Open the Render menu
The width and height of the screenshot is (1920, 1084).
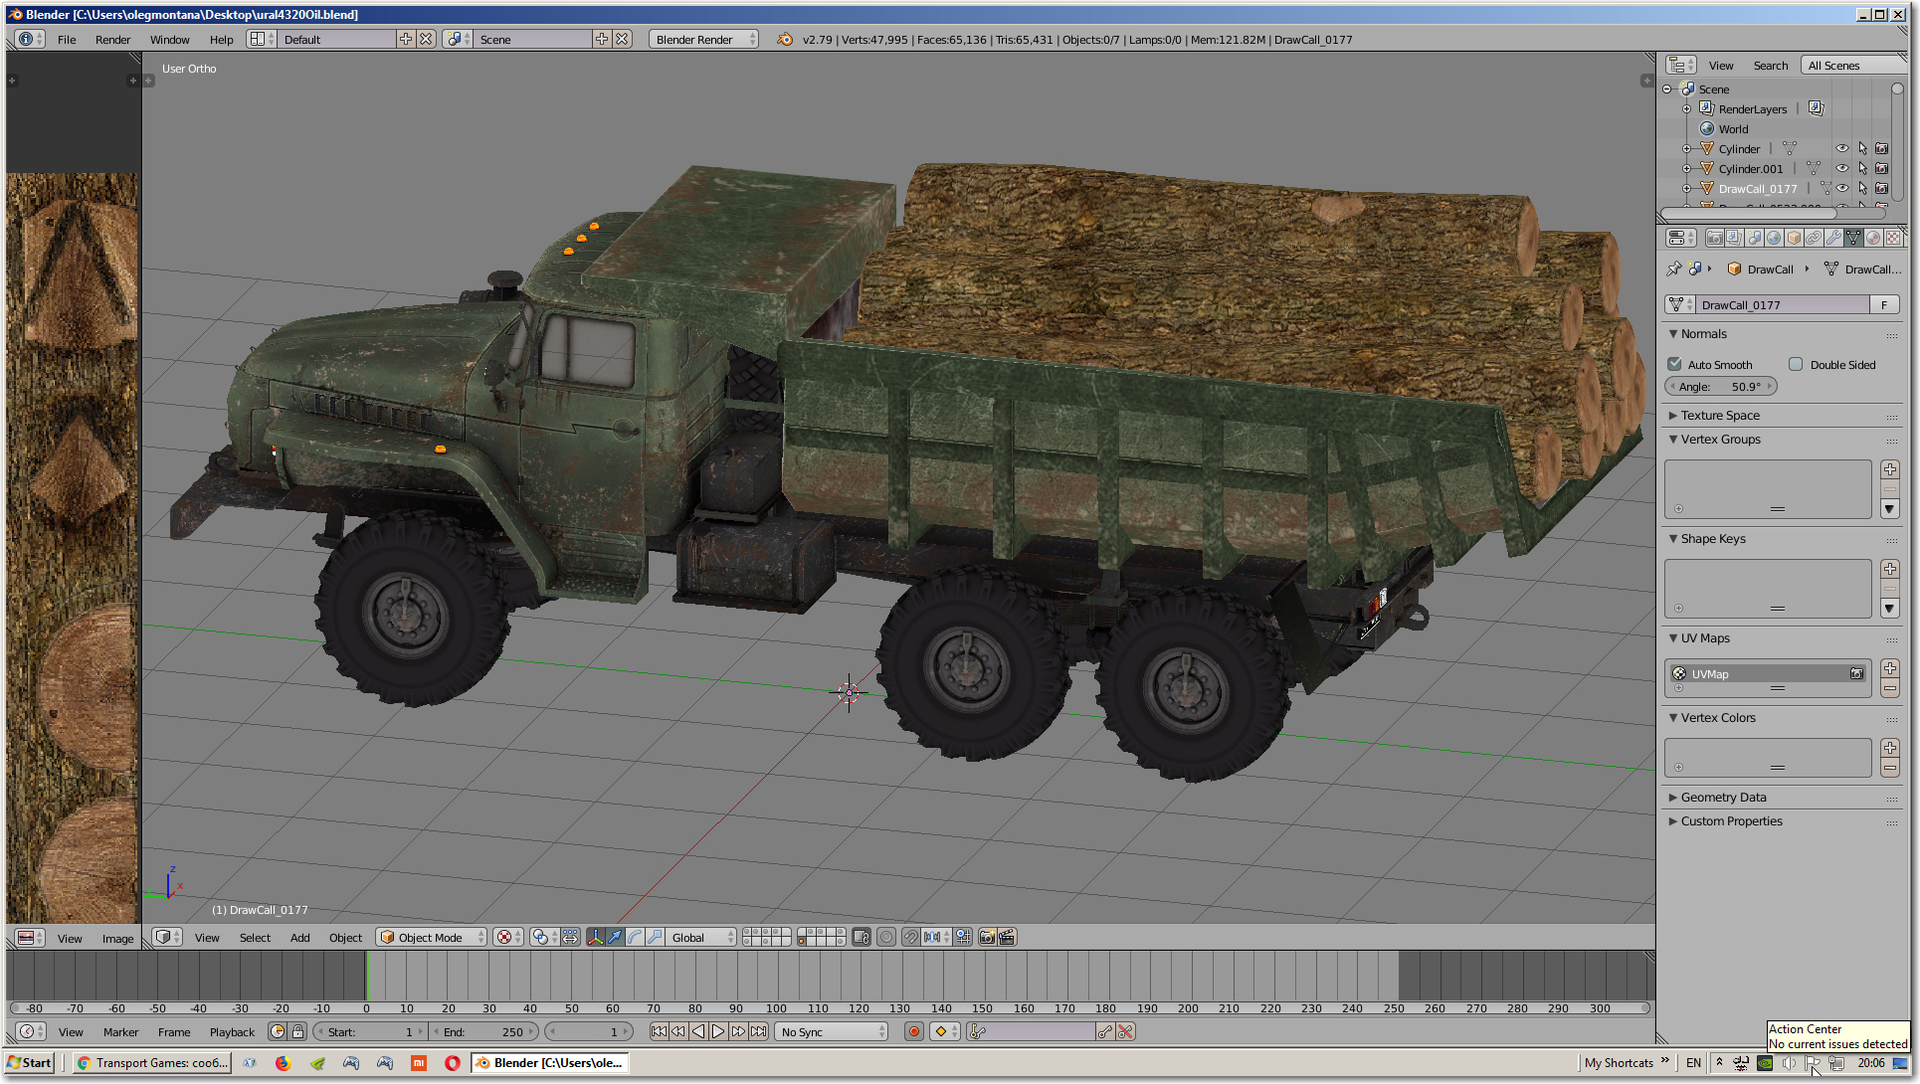click(x=113, y=39)
